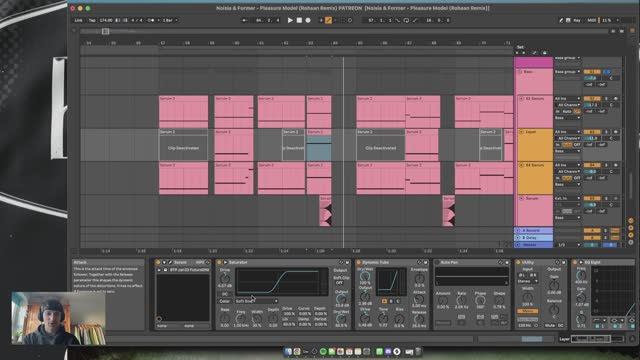This screenshot has height=360, width=640.
Task: Select the Master track header
Action: (x=534, y=244)
